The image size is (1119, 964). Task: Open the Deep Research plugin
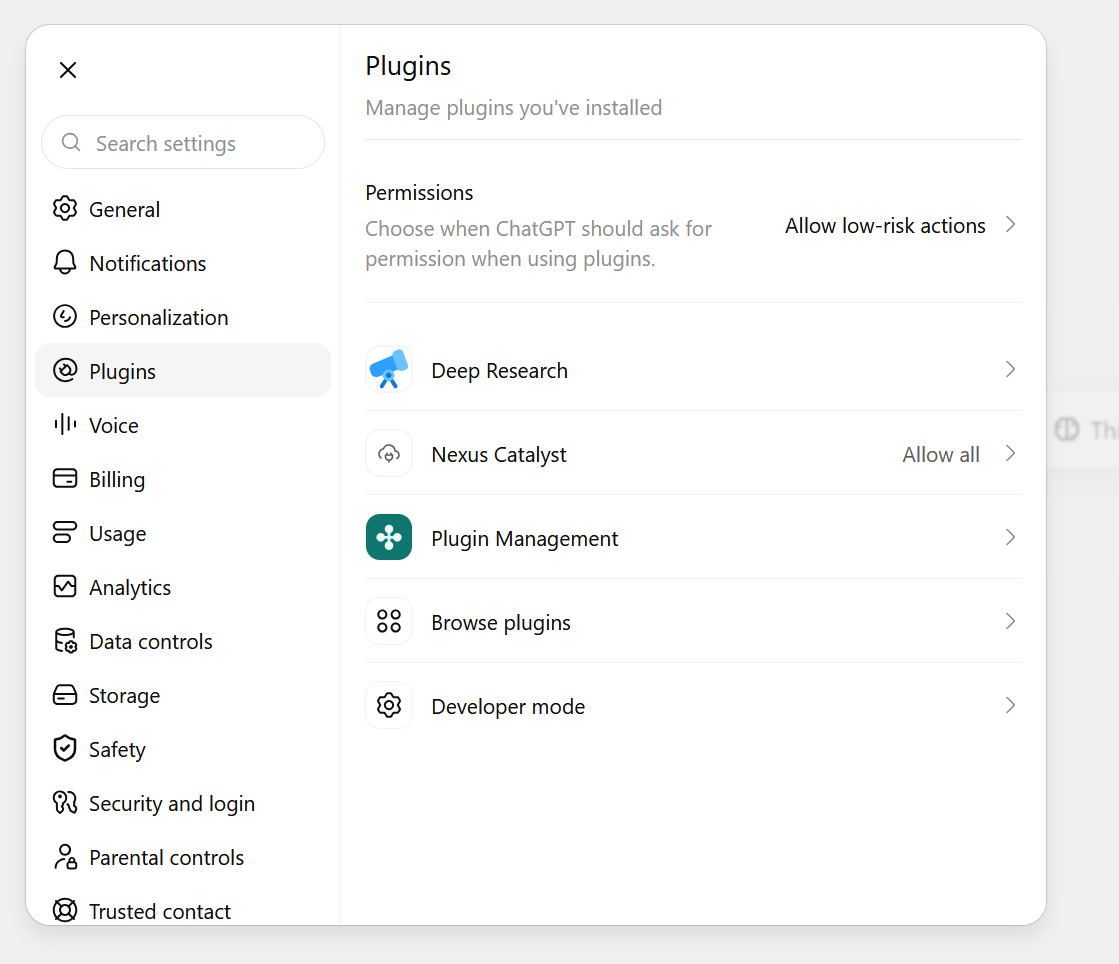[x=693, y=370]
